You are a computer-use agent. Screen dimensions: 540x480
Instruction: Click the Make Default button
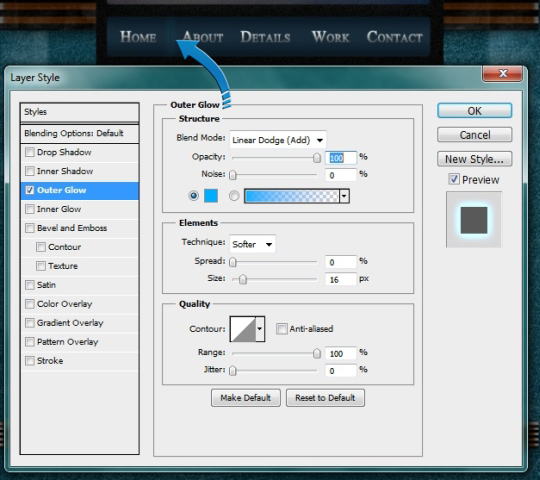pyautogui.click(x=246, y=398)
